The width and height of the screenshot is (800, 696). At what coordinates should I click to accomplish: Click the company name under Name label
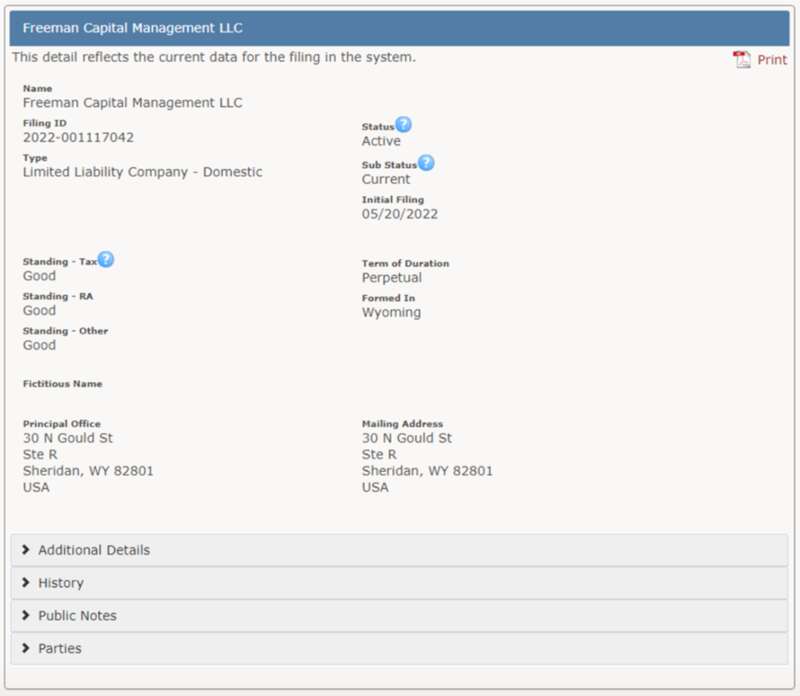(x=133, y=103)
